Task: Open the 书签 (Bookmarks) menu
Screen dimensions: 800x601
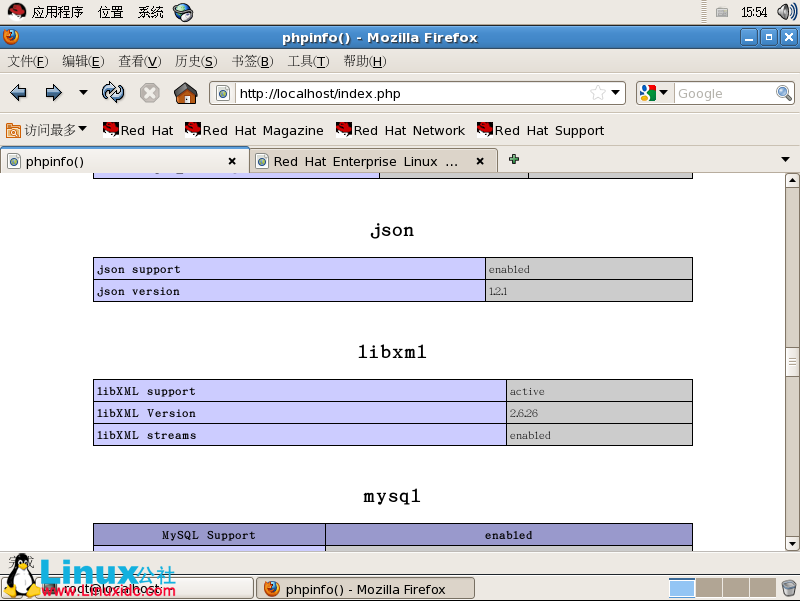Action: [252, 61]
